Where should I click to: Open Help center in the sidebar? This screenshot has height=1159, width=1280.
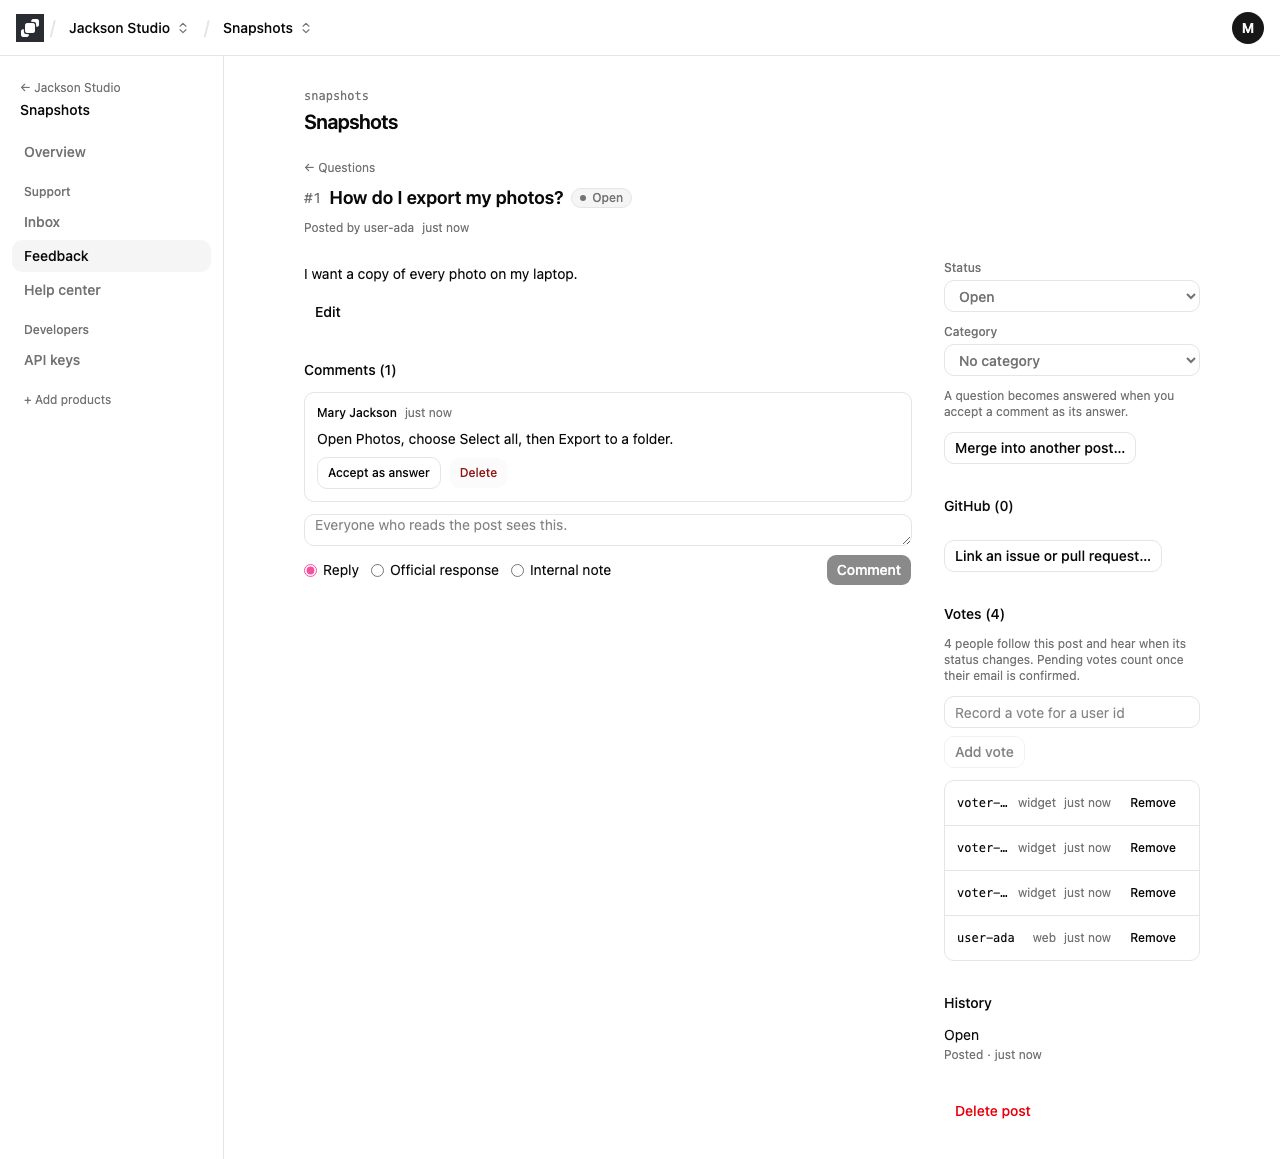coord(111,290)
